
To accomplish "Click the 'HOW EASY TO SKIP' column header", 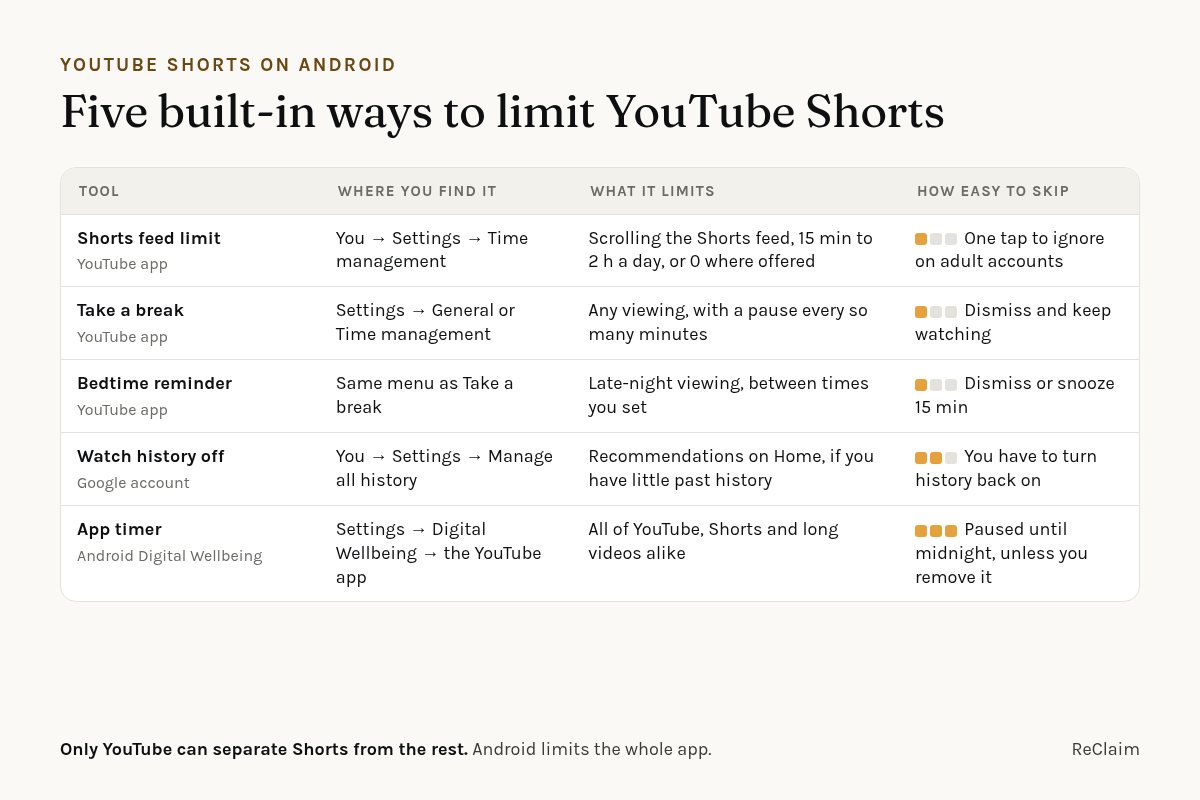I will click(993, 191).
